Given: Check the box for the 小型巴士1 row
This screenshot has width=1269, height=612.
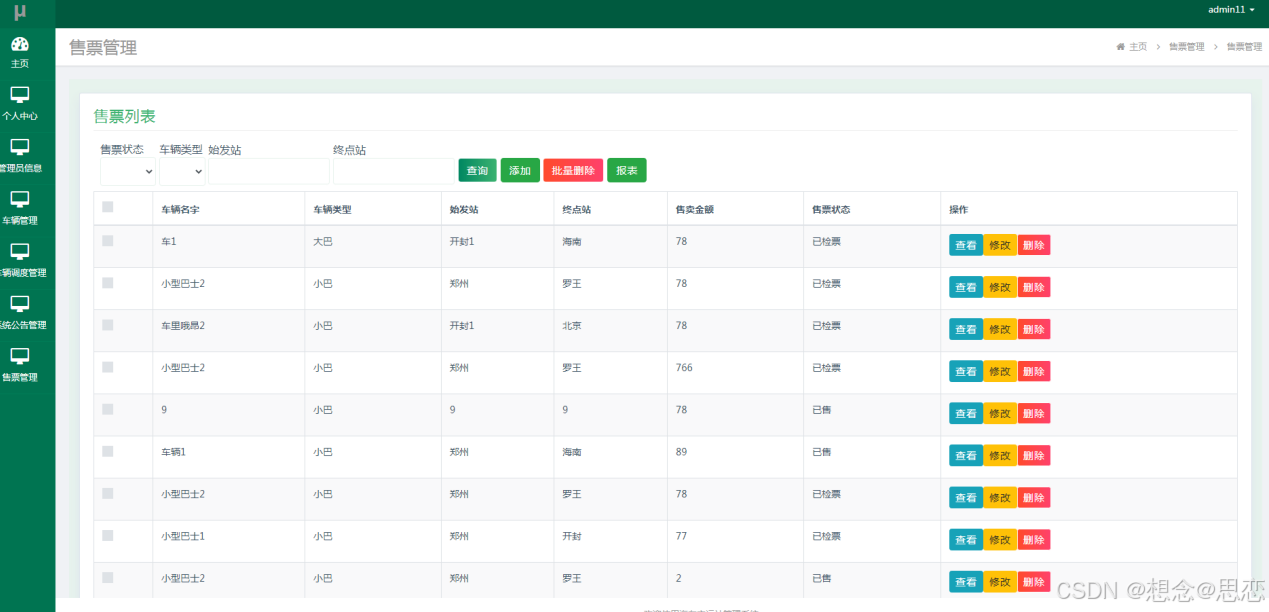Looking at the screenshot, I should coord(108,535).
